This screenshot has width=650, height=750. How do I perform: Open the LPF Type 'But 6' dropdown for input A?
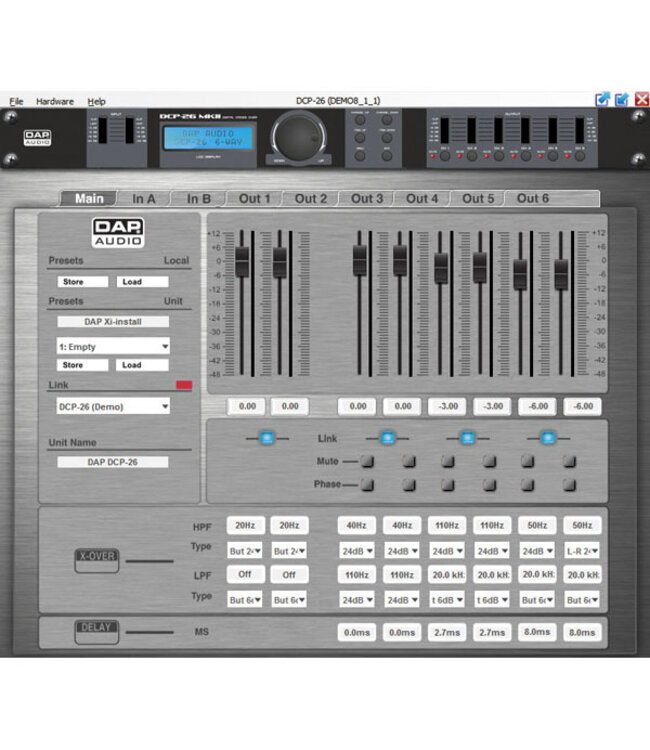click(245, 600)
